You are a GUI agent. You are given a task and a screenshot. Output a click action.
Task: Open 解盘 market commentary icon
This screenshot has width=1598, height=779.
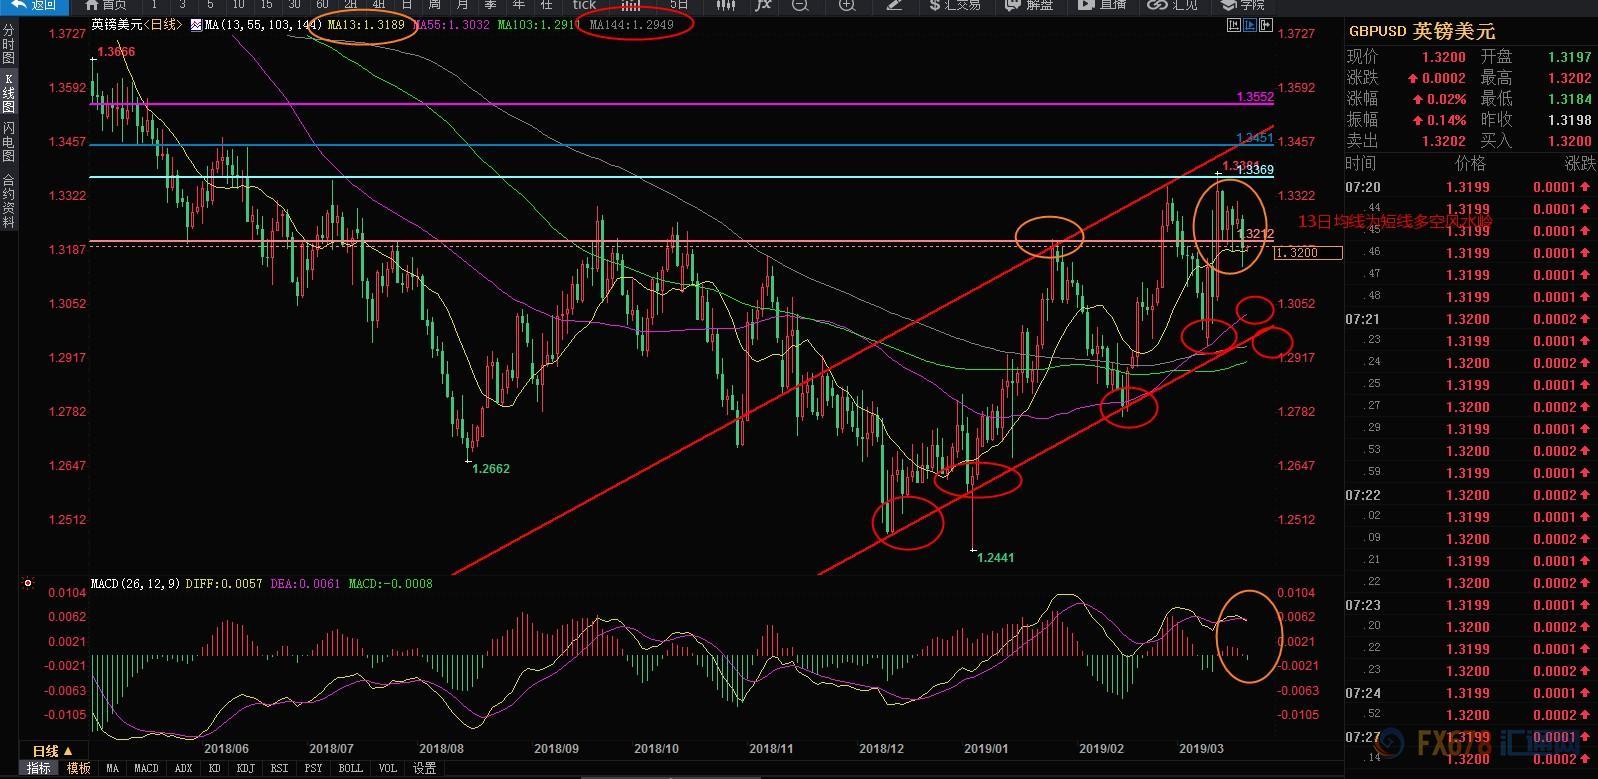[1029, 5]
